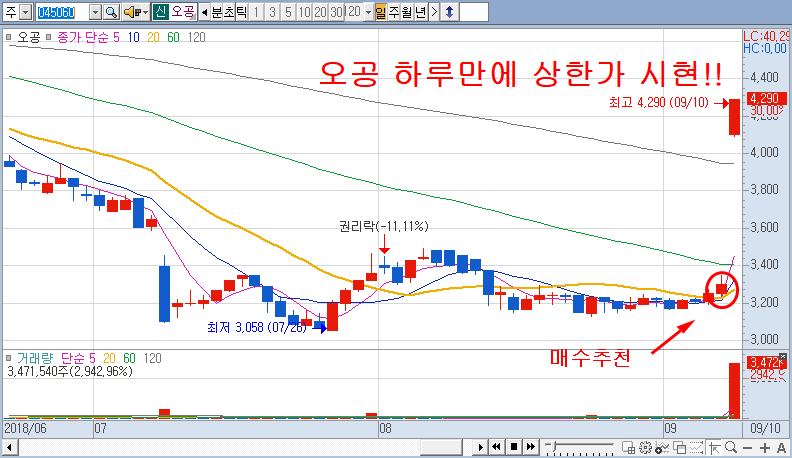Open the 주 type dropdown

(25, 12)
